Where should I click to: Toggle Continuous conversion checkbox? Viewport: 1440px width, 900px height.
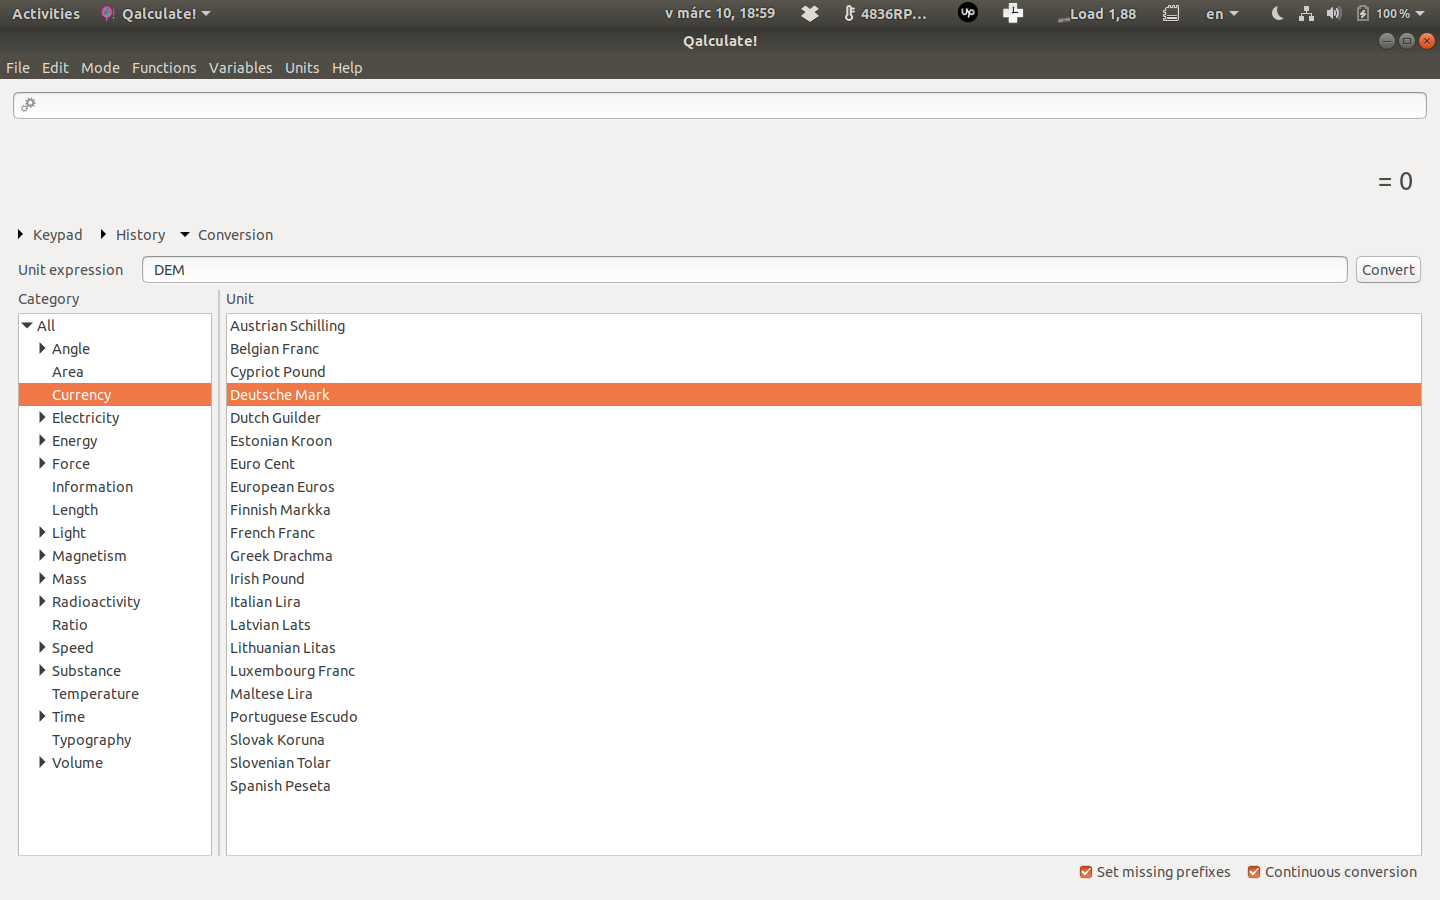click(1254, 872)
